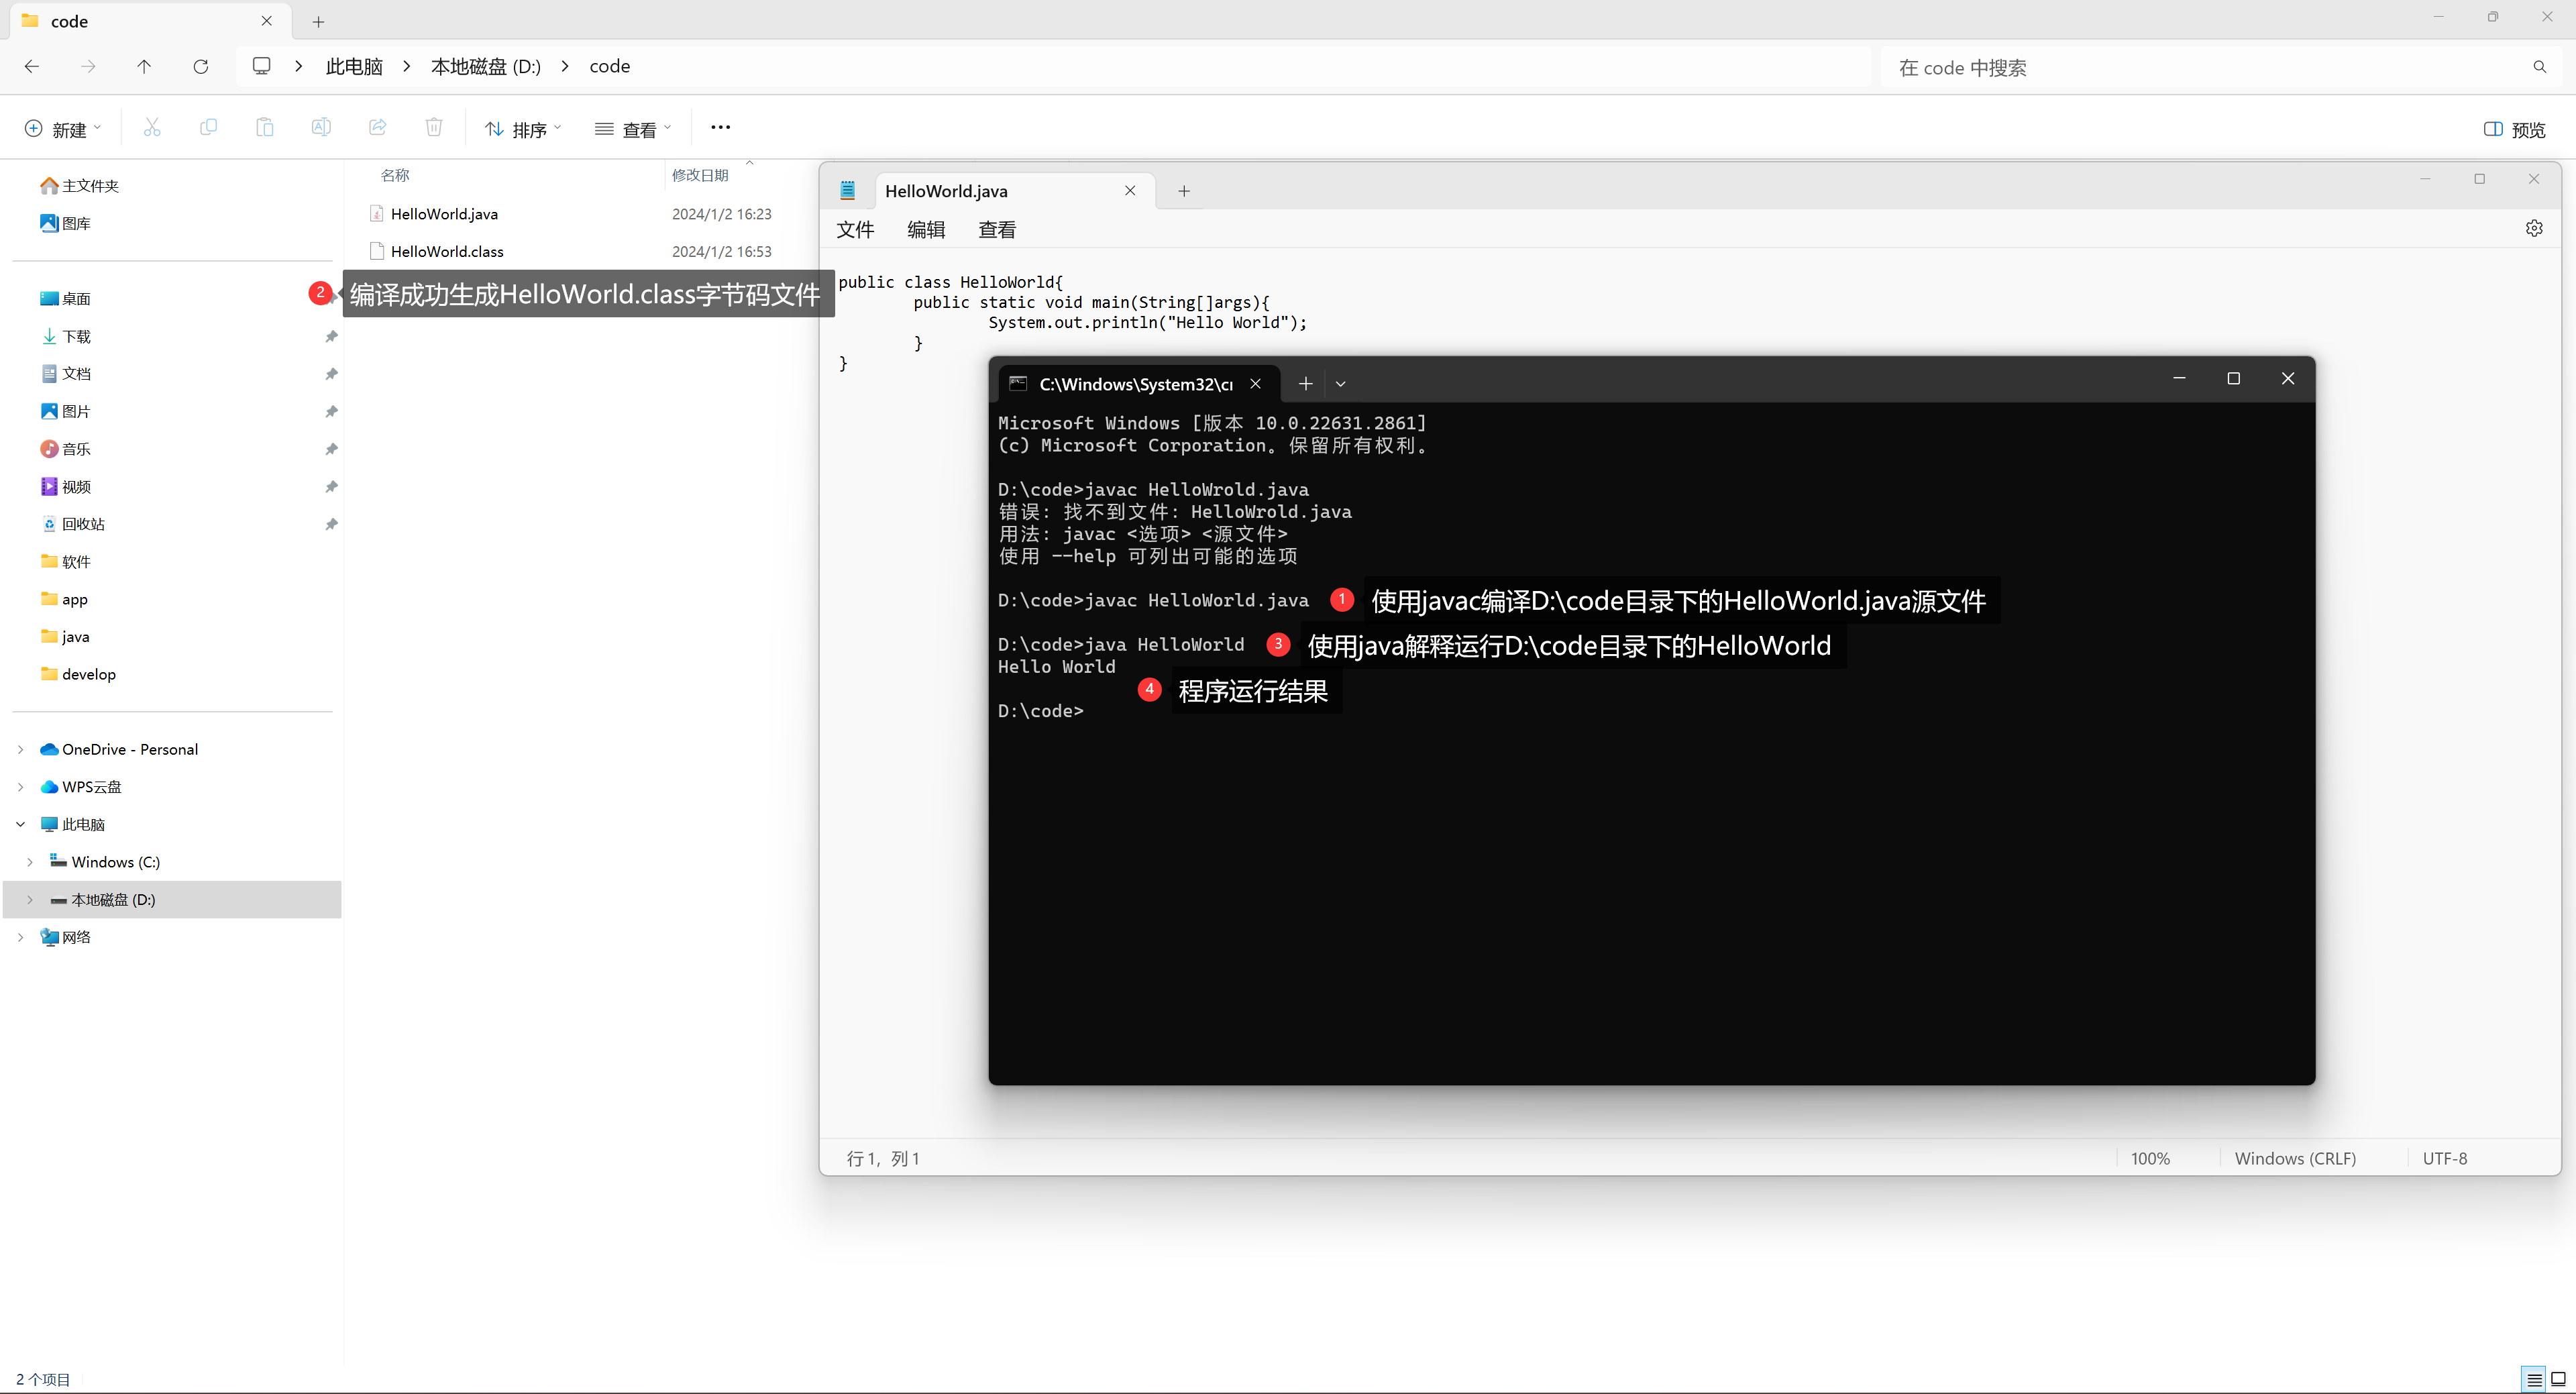Click the Copy icon in Explorer toolbar
The height and width of the screenshot is (1394, 2576).
pos(208,127)
